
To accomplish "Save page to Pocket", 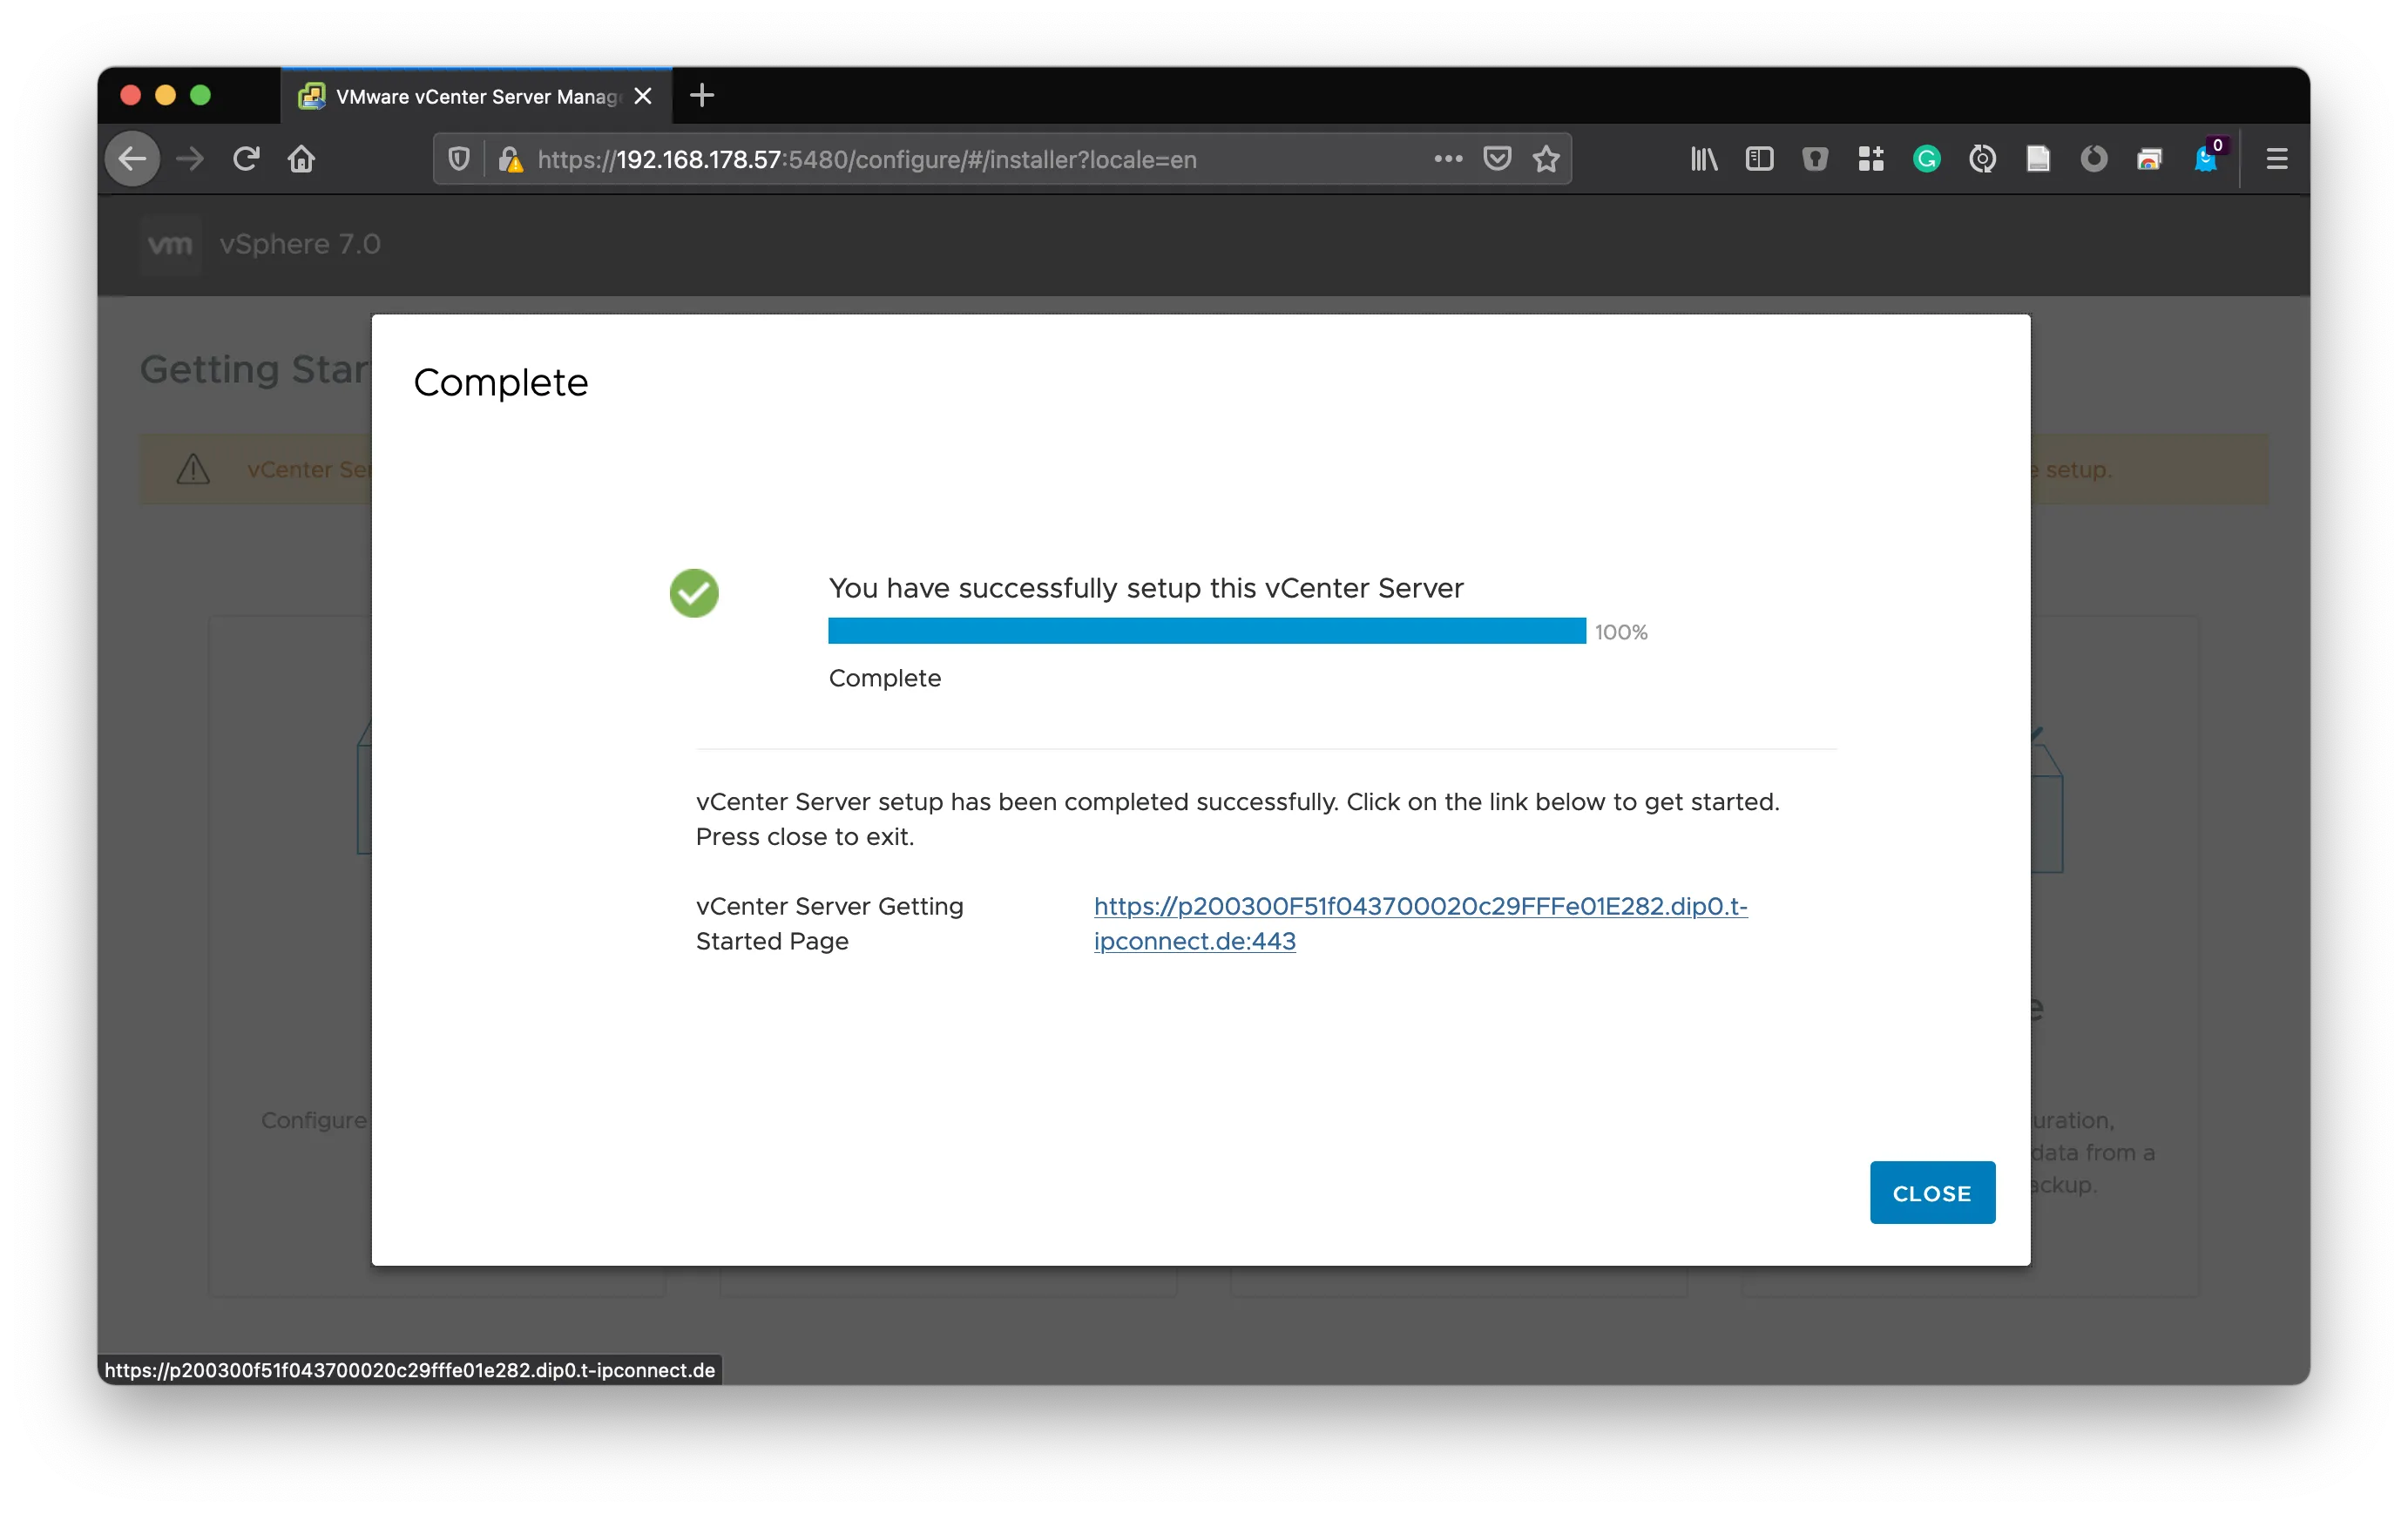I will [1496, 159].
